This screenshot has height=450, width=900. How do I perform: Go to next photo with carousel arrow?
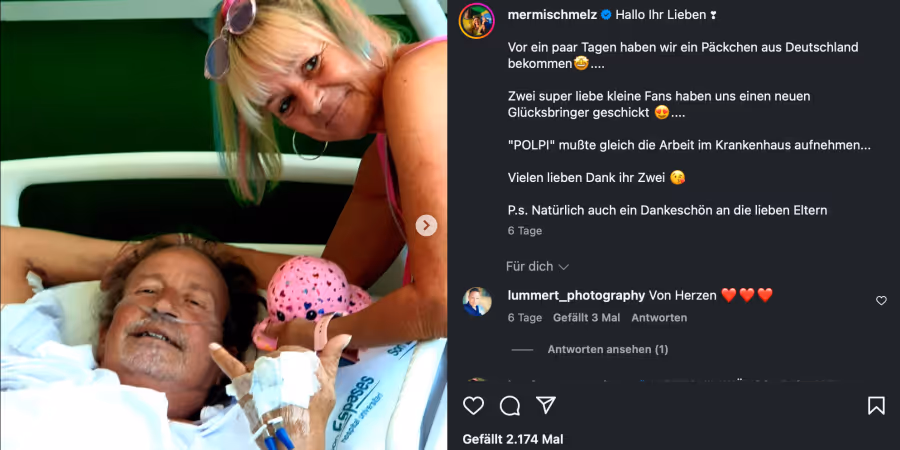click(426, 226)
